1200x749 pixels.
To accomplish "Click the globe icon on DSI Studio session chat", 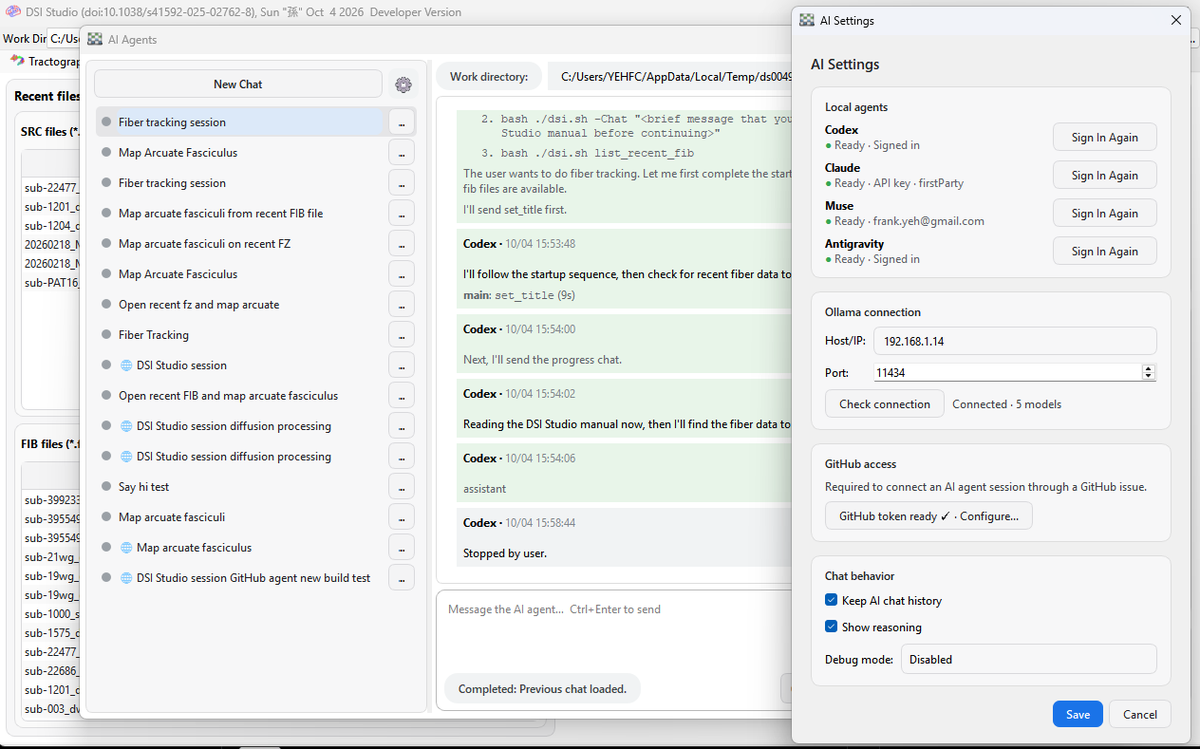I will pos(126,365).
